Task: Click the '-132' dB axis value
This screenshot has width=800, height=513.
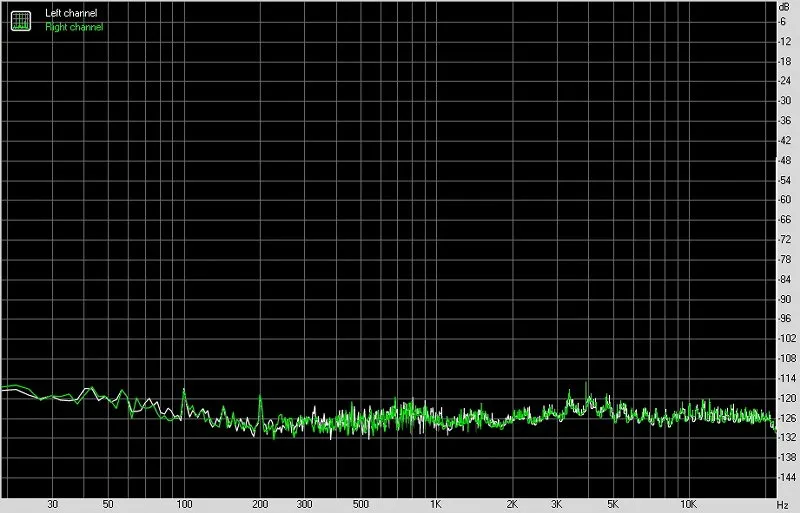Action: point(787,437)
